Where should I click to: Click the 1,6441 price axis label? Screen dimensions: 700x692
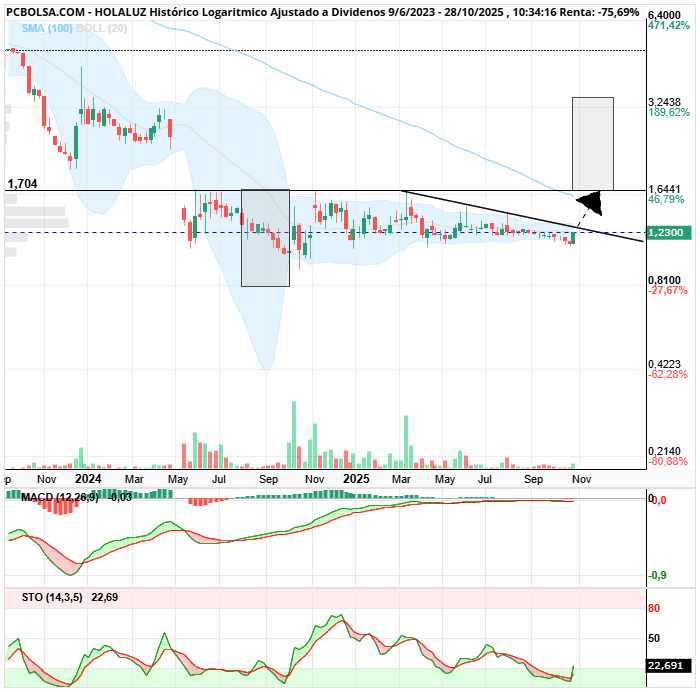[x=665, y=189]
